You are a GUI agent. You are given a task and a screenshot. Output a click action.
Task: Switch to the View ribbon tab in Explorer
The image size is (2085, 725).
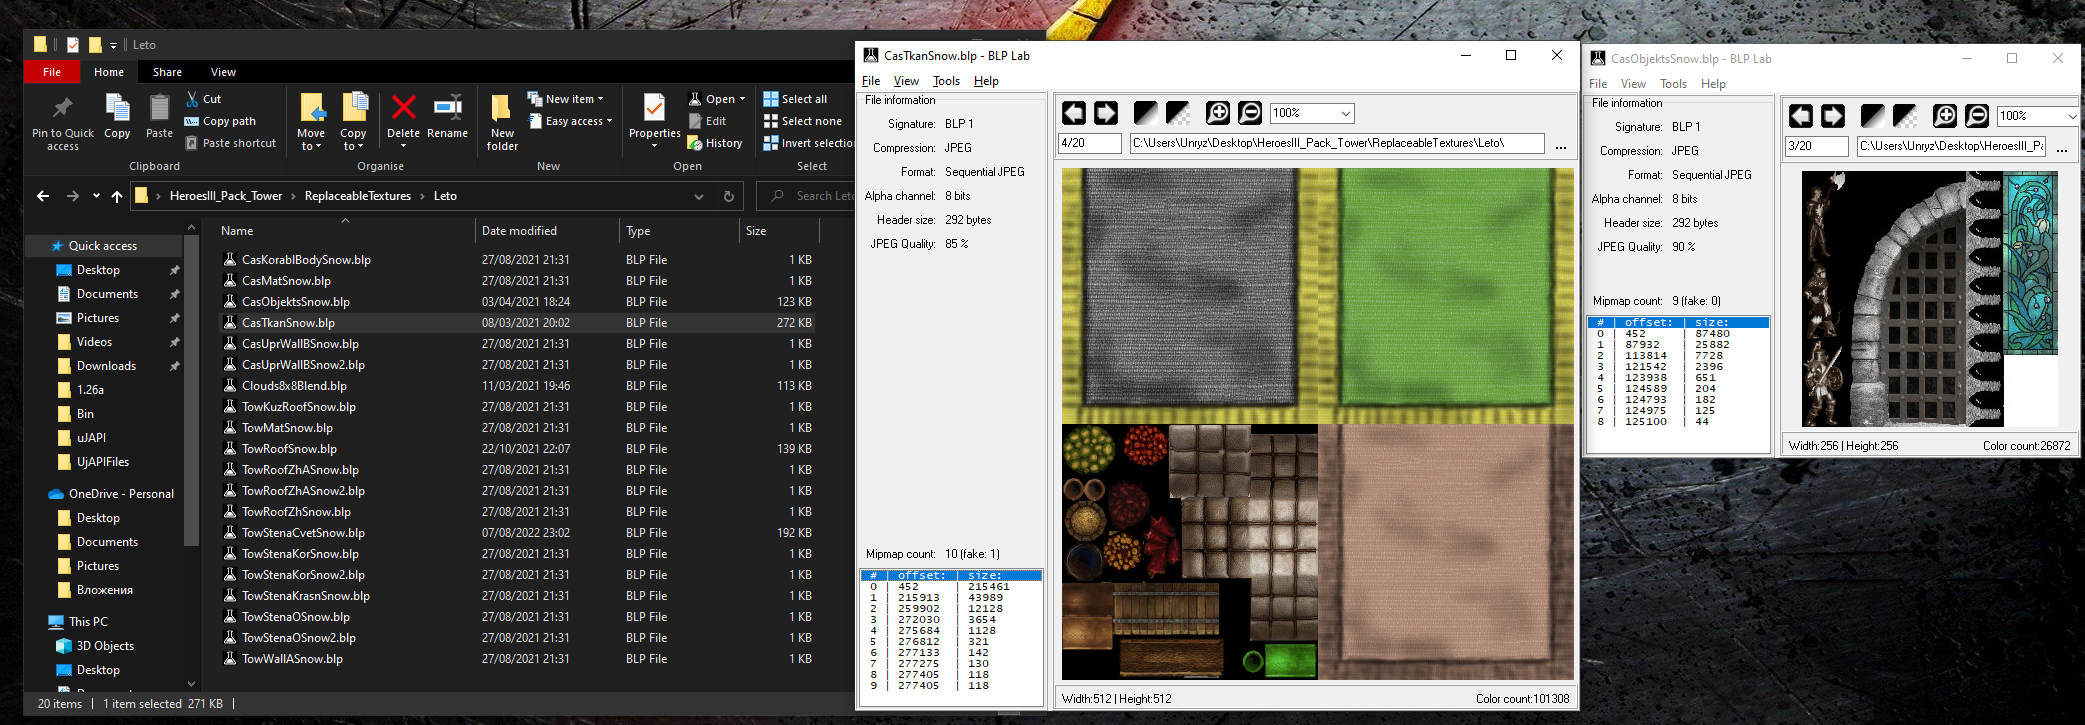223,72
